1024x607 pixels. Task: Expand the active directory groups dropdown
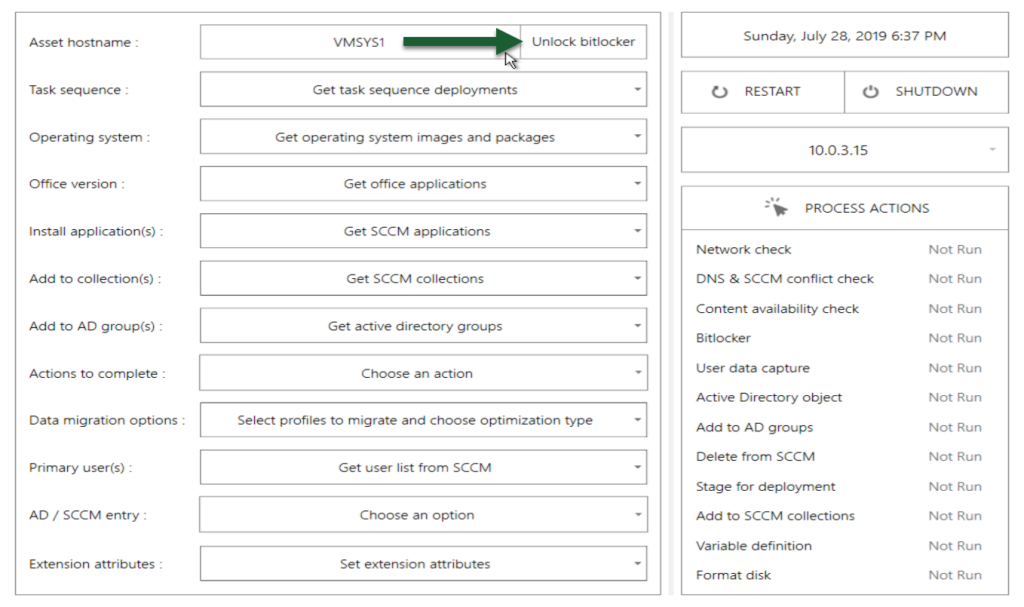point(423,326)
